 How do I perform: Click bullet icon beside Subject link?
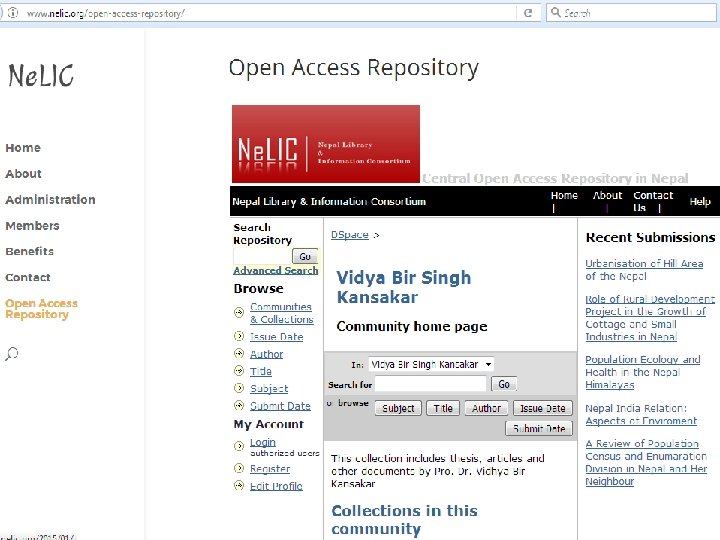click(x=239, y=388)
